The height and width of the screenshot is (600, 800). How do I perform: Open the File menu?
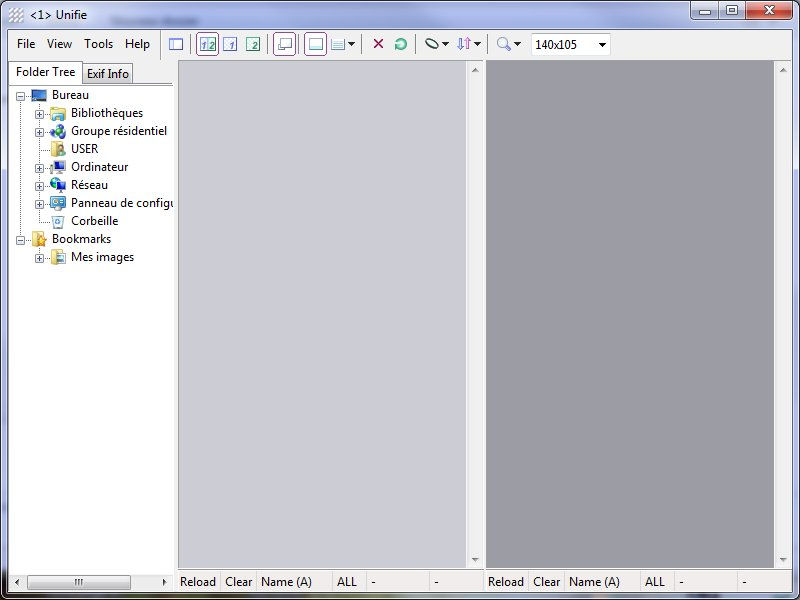pos(26,44)
